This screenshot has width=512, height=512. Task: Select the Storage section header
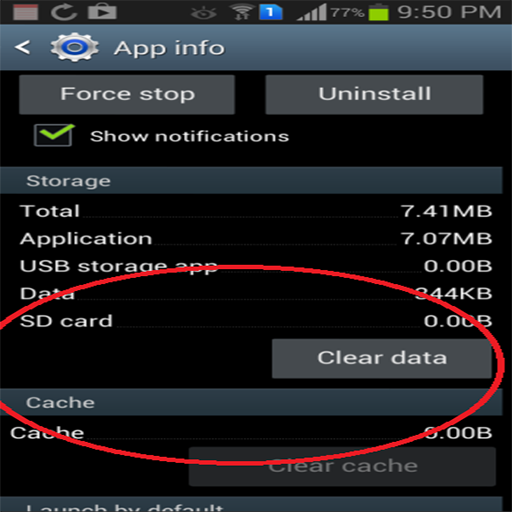pos(251,181)
